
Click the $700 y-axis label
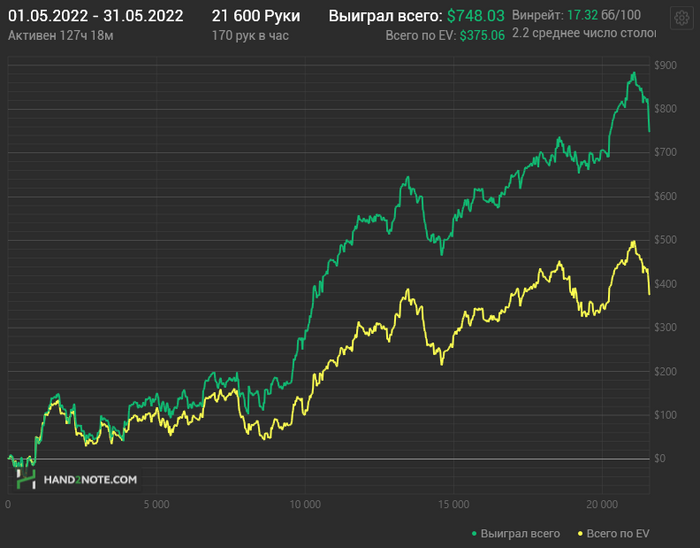665,153
